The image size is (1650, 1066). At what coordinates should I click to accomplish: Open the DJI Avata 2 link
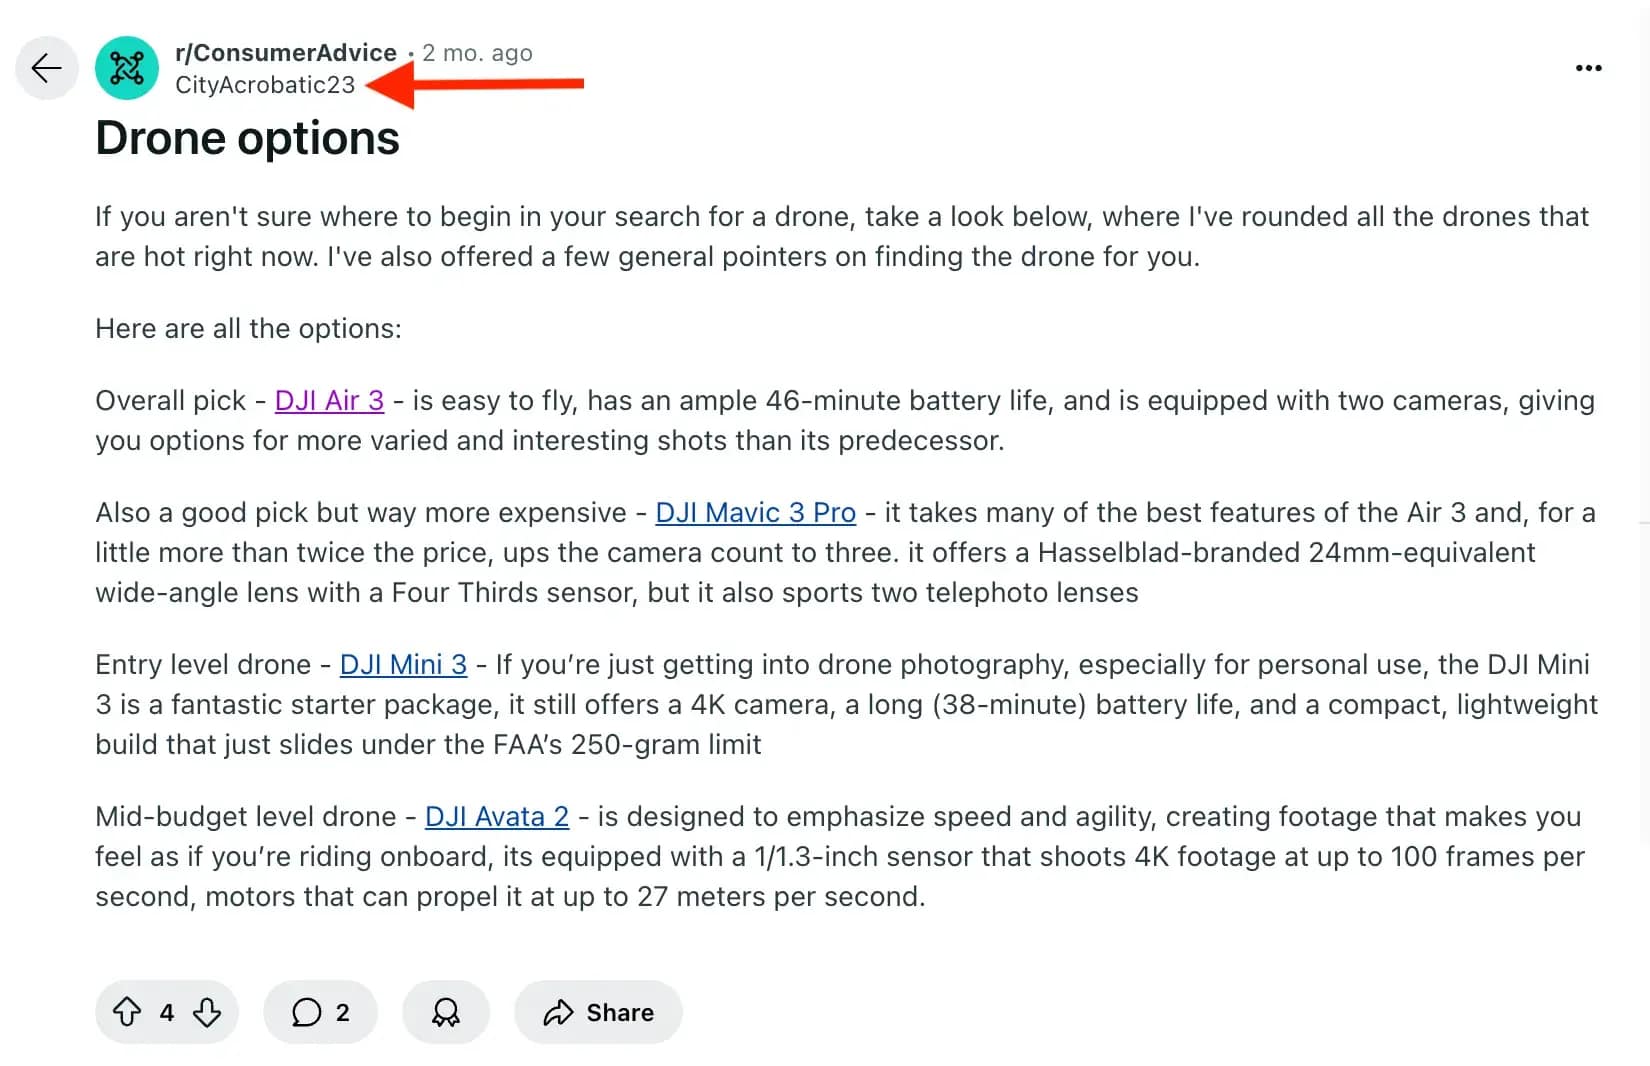497,816
